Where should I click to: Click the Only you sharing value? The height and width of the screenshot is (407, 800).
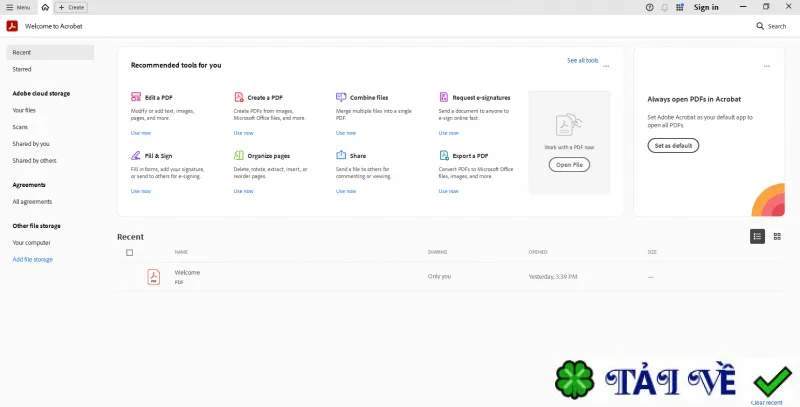439,276
